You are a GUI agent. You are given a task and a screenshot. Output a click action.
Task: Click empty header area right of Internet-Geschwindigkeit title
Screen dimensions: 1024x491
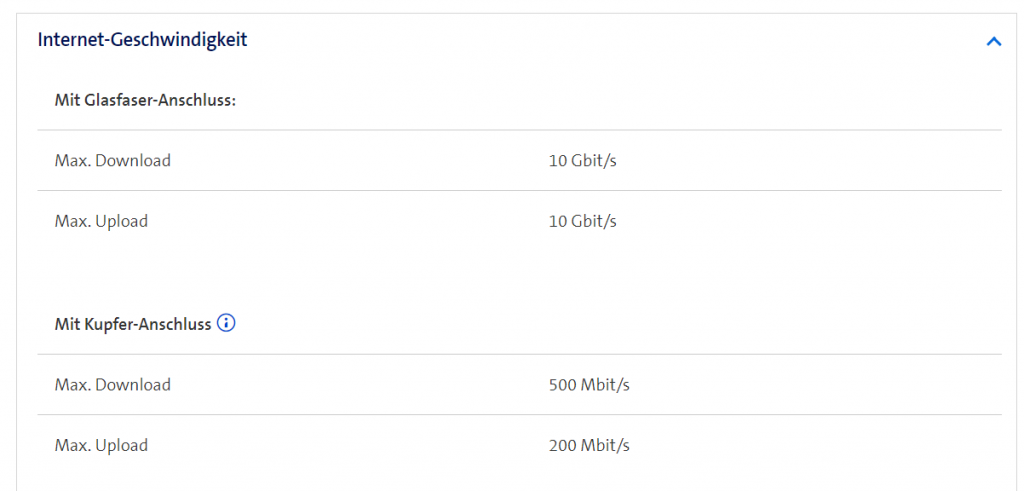[x=600, y=40]
